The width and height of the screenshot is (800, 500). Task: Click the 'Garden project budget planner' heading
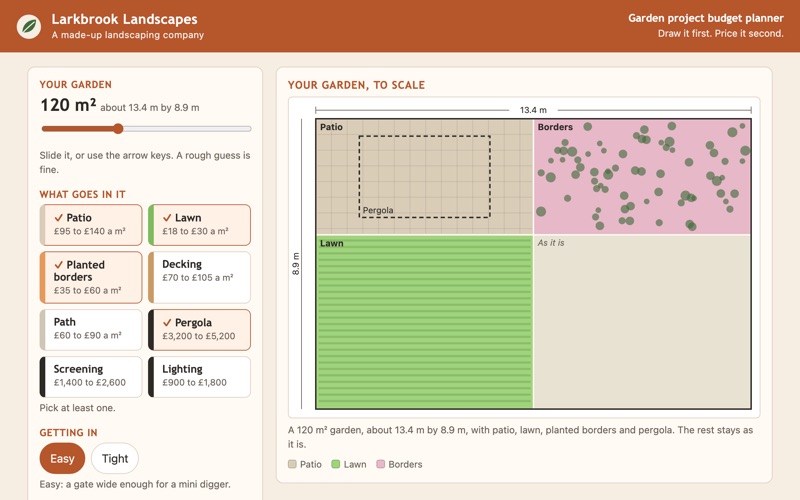coord(706,18)
